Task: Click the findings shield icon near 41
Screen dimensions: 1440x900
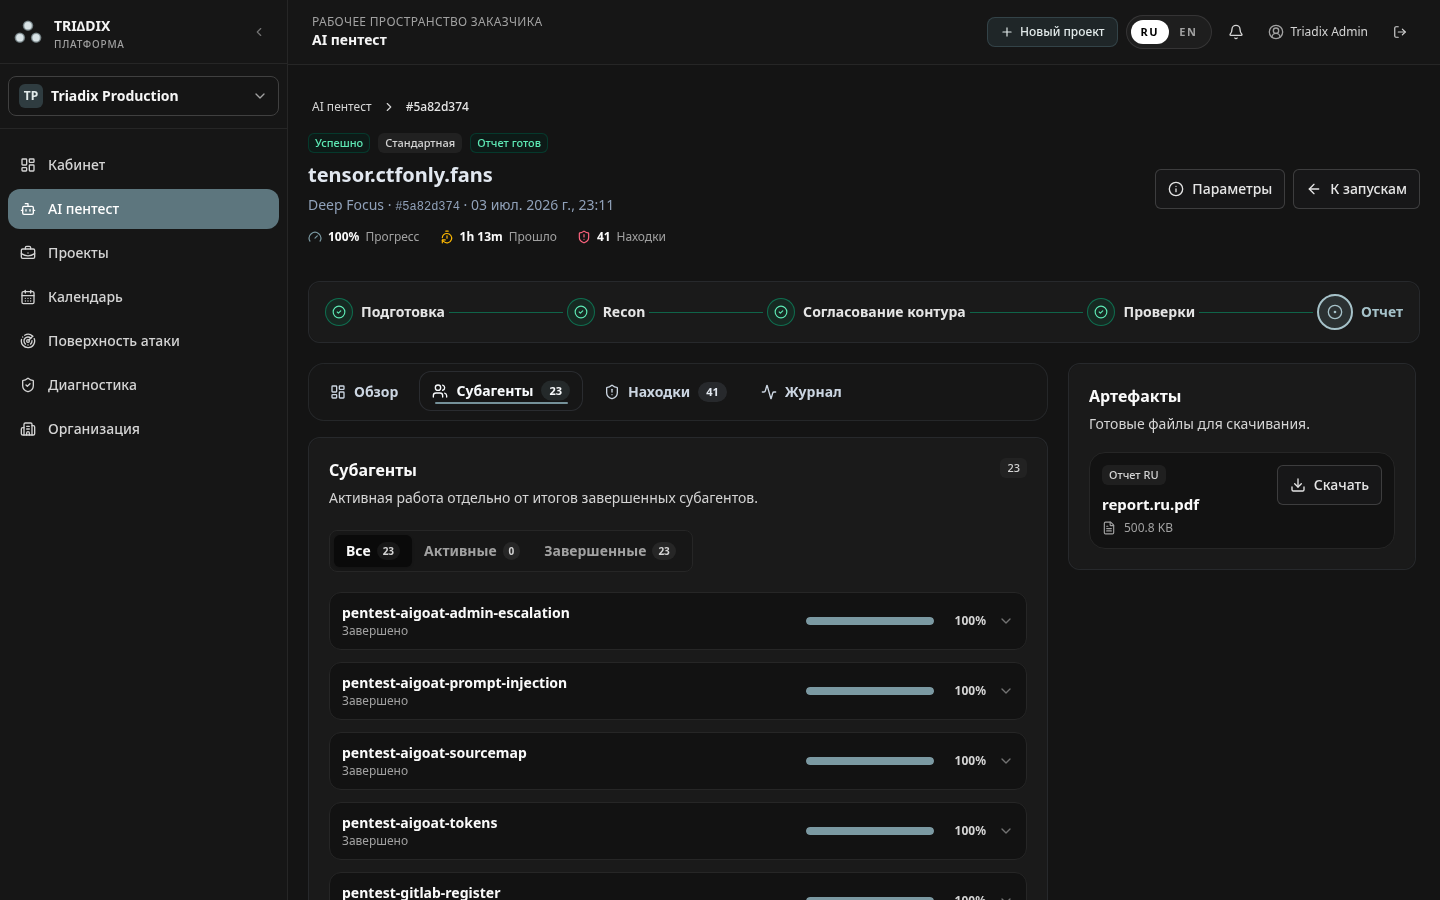Action: (584, 237)
